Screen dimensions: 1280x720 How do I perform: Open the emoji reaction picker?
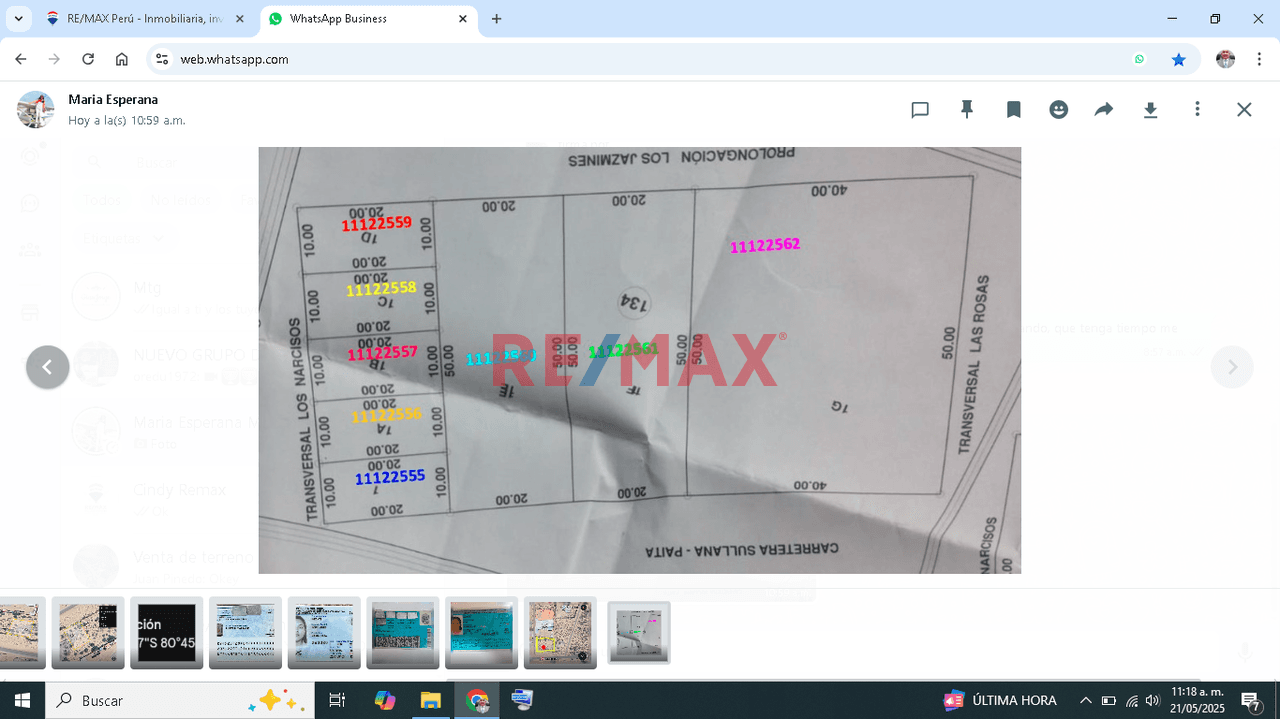click(x=1058, y=109)
